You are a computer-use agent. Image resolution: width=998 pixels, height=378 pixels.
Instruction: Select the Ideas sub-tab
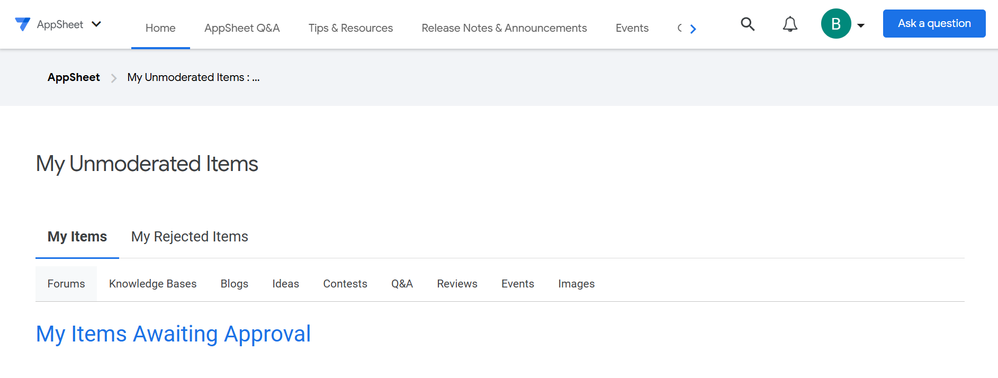tap(286, 284)
